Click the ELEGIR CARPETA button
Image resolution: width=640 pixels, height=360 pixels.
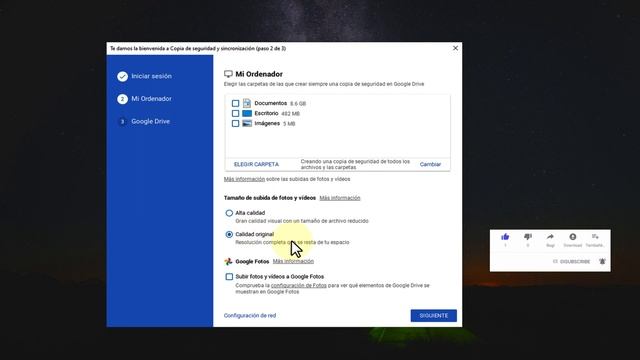coord(256,164)
